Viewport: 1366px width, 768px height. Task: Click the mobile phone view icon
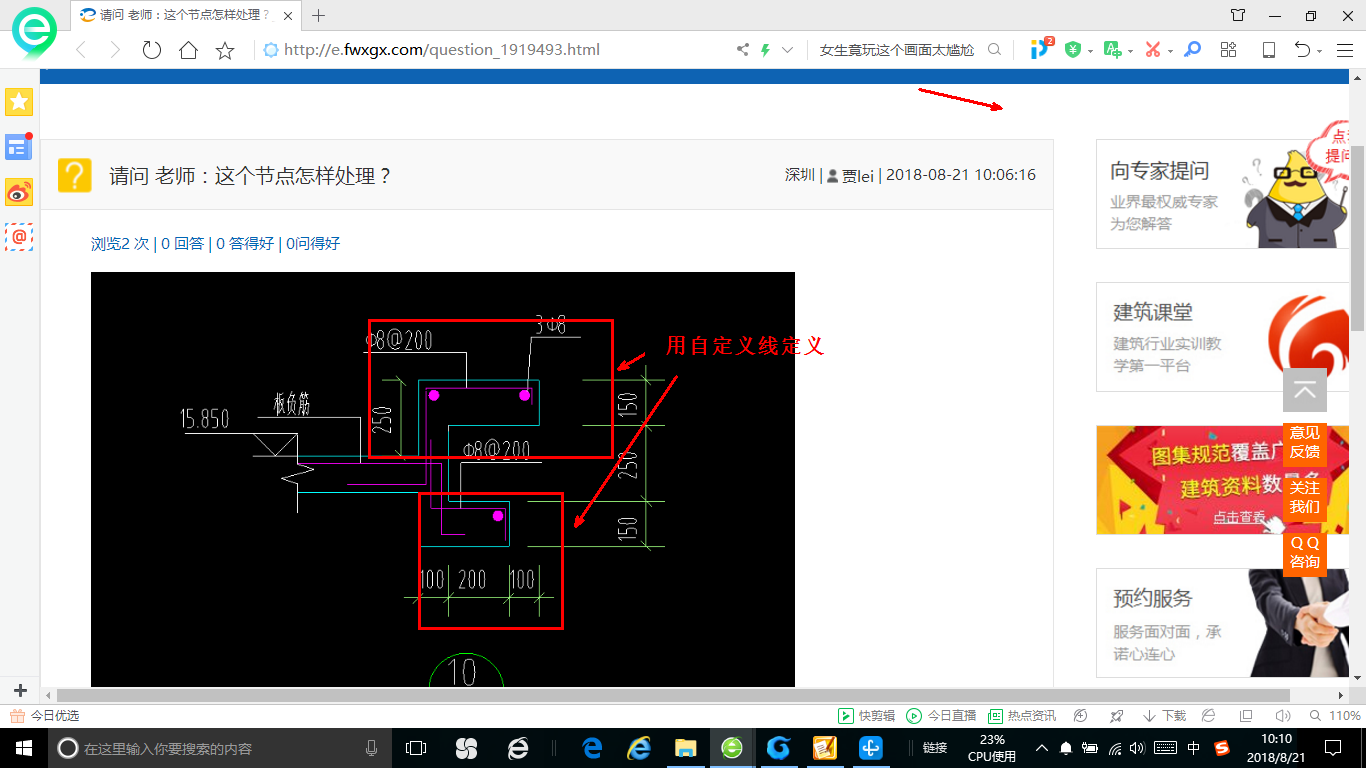coord(1269,50)
